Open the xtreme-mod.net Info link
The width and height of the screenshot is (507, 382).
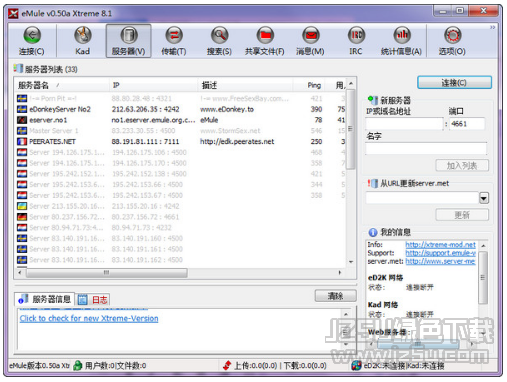pos(440,245)
